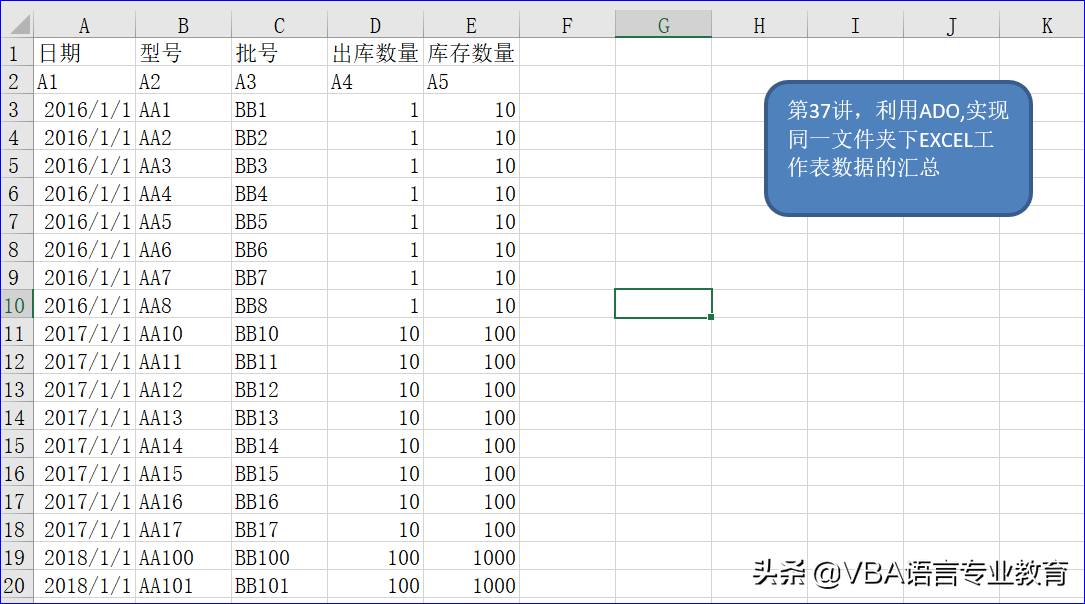Select column I header
Screen dimensions: 1085x604
(x=855, y=26)
